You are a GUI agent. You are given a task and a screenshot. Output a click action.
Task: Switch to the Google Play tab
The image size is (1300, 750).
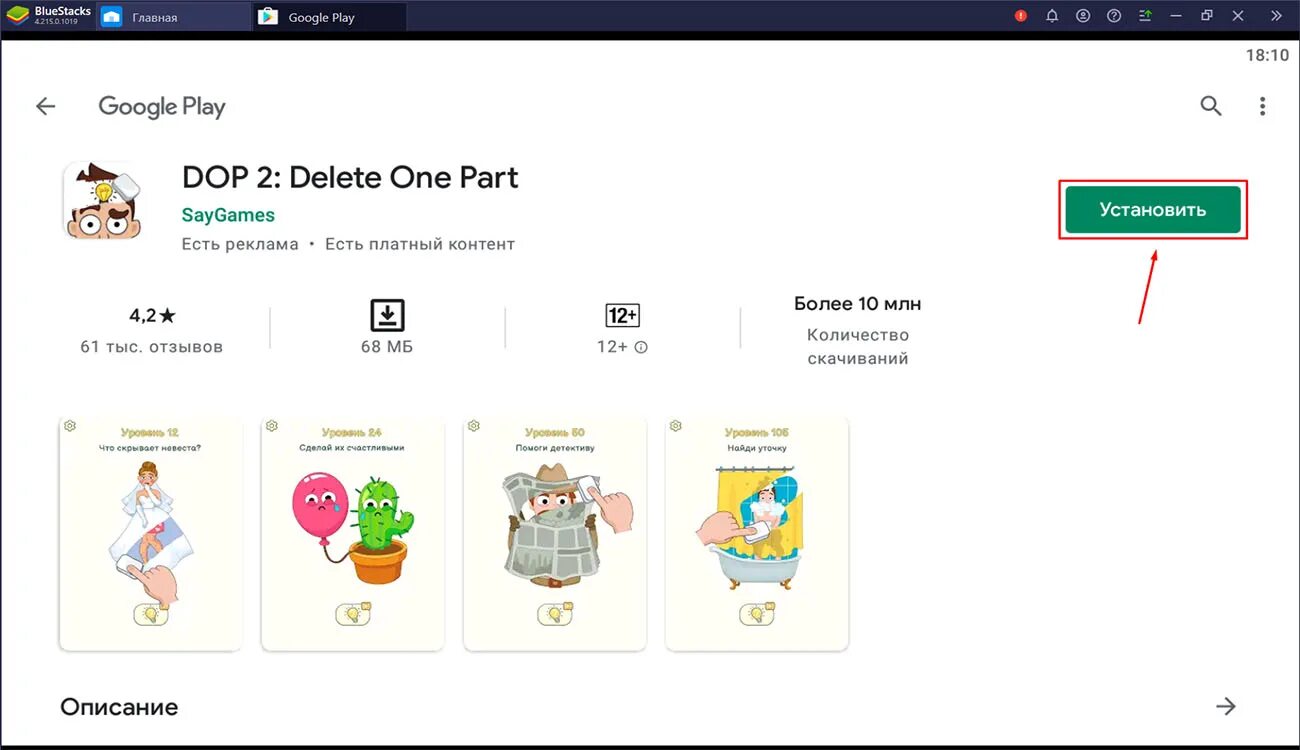tap(330, 17)
